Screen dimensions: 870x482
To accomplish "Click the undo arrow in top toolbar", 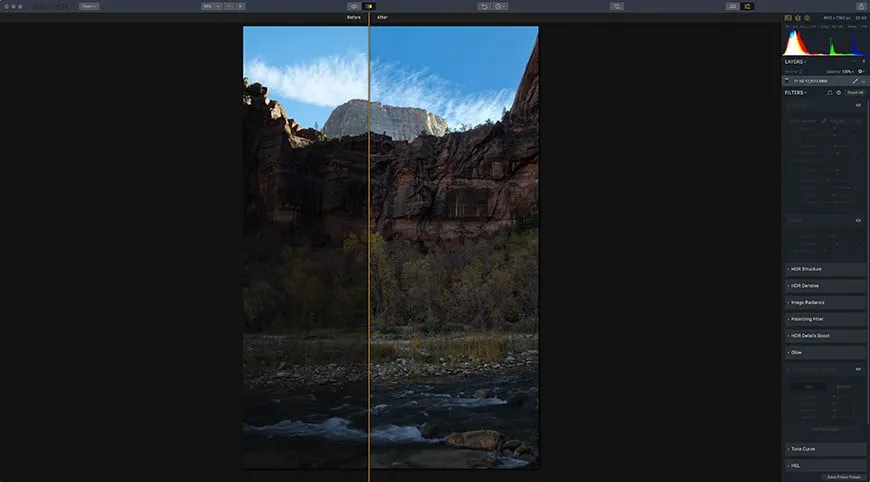I will [484, 6].
